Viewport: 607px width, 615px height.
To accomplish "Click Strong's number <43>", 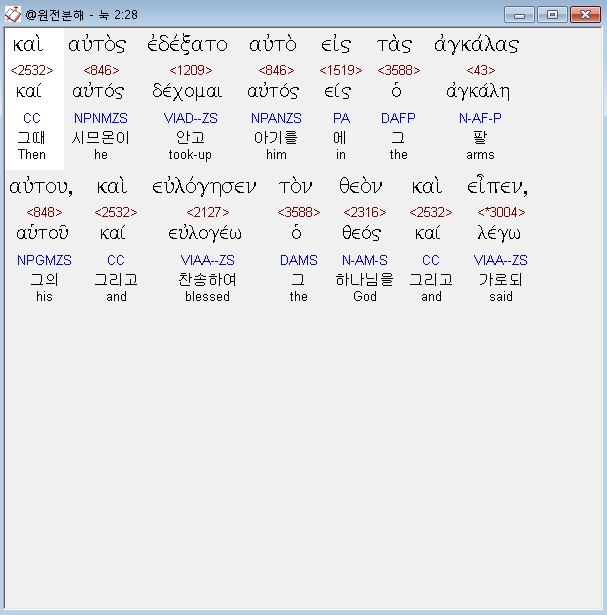I will click(481, 70).
